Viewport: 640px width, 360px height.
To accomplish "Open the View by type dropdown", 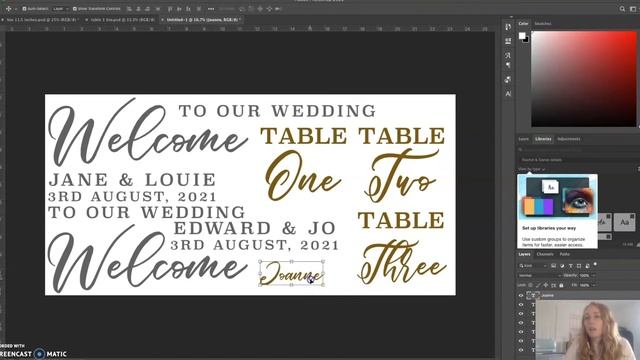I will click(532, 169).
